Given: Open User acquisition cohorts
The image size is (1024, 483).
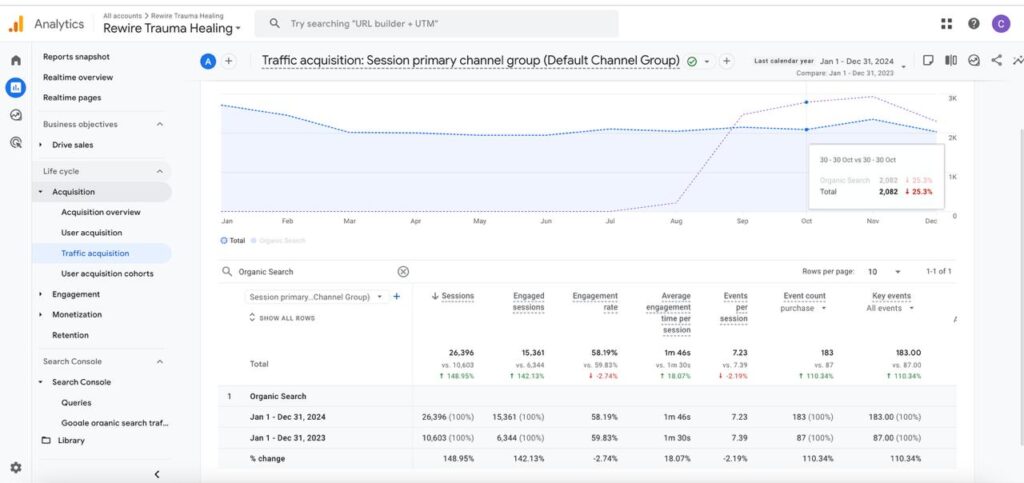Looking at the screenshot, I should click(107, 273).
